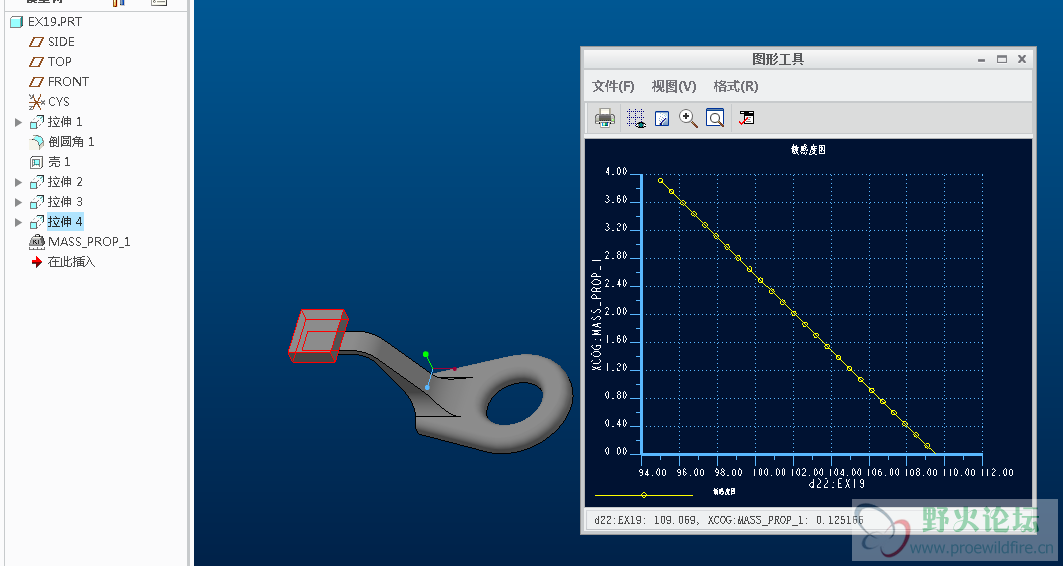Maximize the 图形工具 window
The width and height of the screenshot is (1063, 566).
coord(1001,59)
